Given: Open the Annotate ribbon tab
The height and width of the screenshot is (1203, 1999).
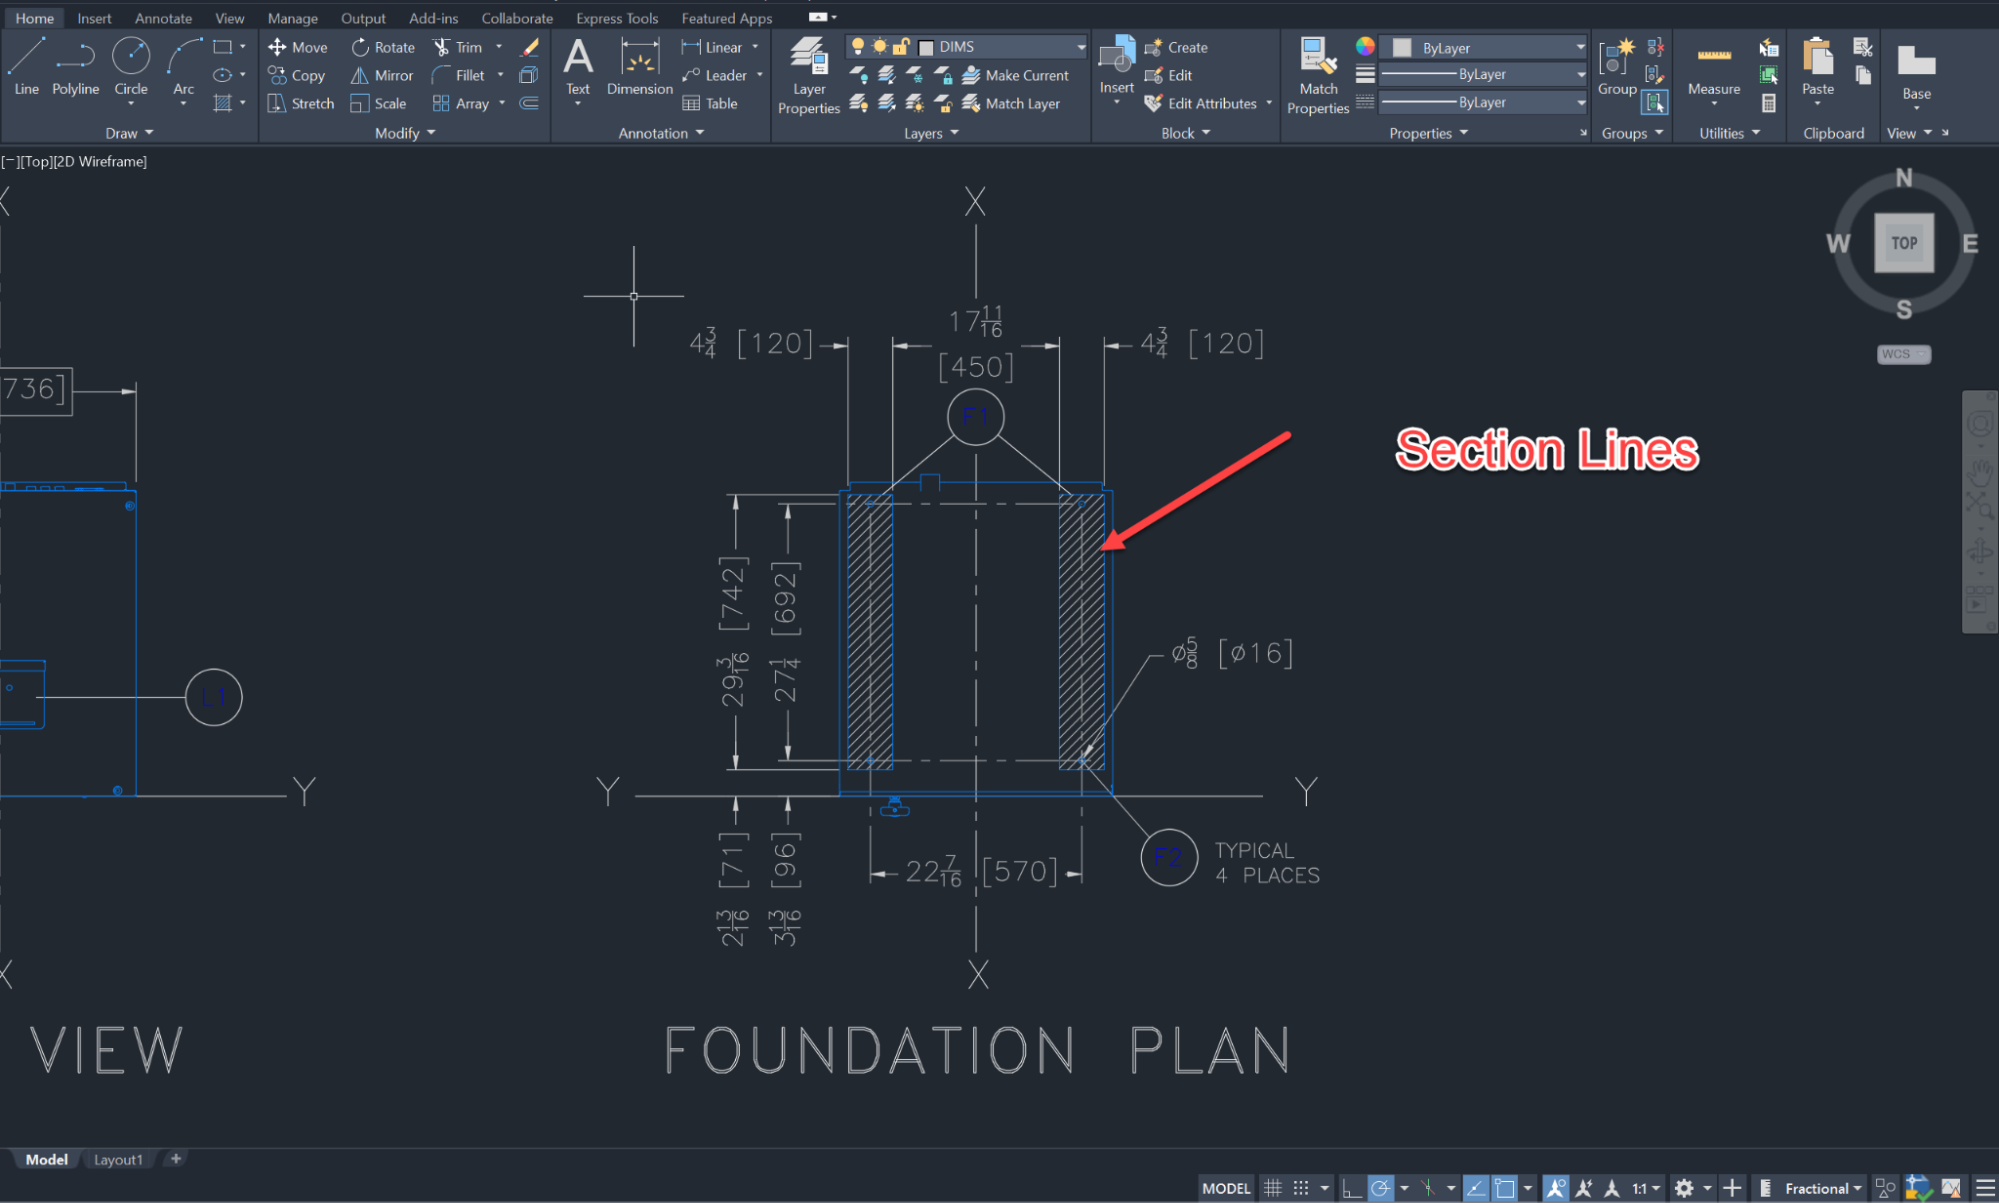Looking at the screenshot, I should (x=163, y=18).
